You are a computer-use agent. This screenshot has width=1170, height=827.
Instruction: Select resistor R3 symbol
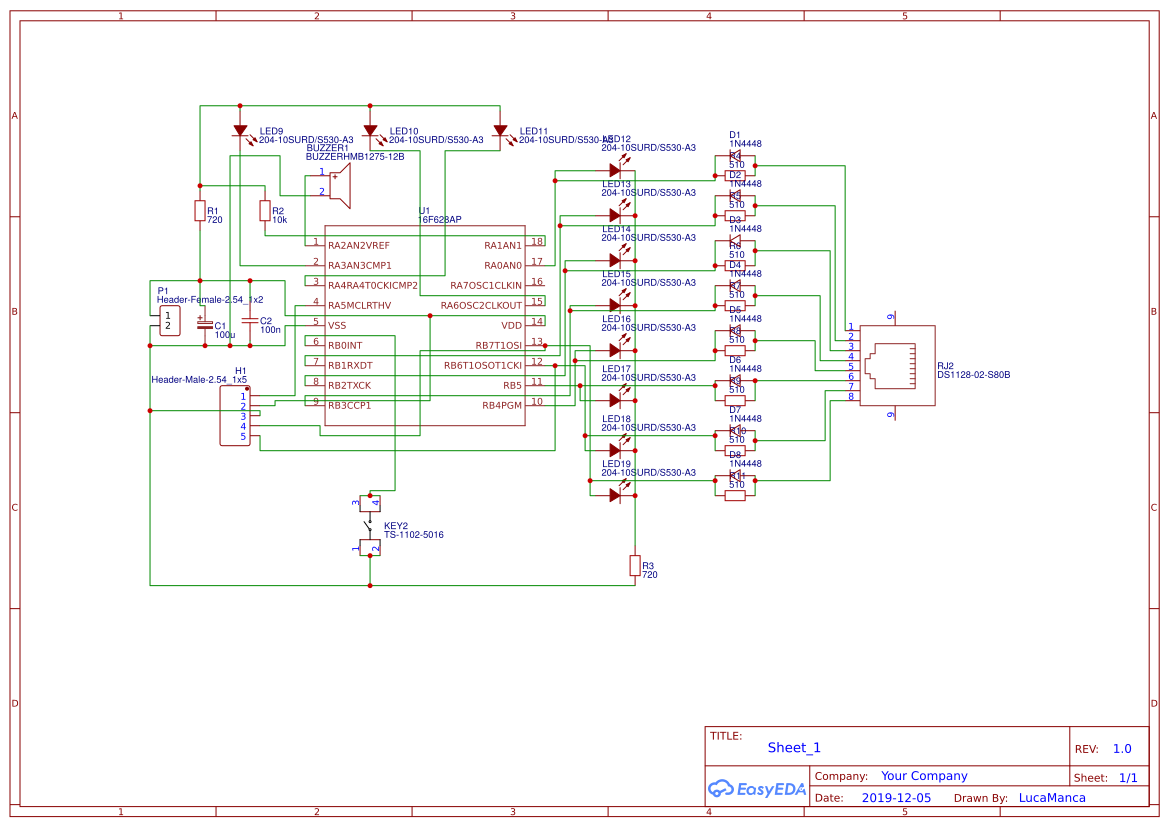click(635, 566)
